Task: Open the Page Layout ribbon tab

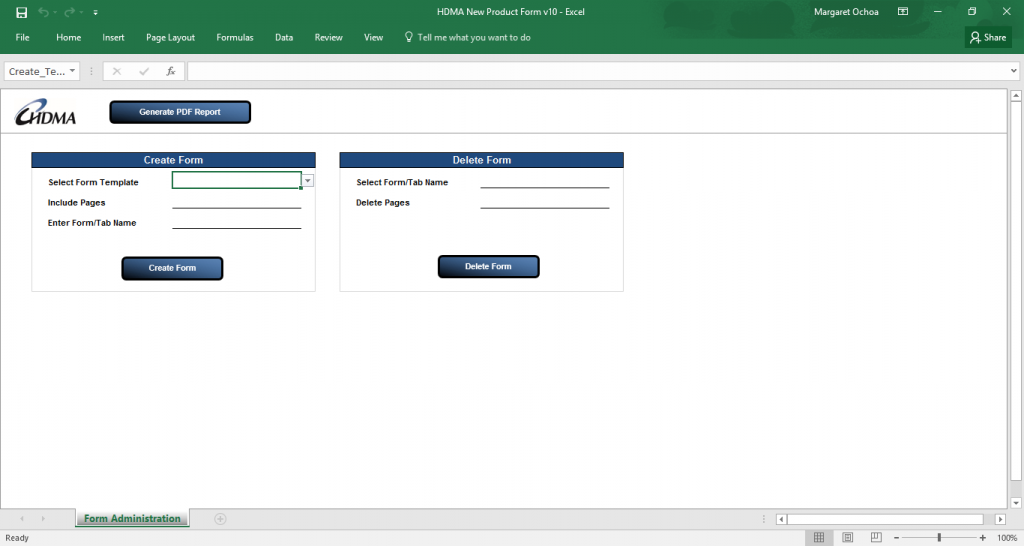Action: tap(170, 37)
